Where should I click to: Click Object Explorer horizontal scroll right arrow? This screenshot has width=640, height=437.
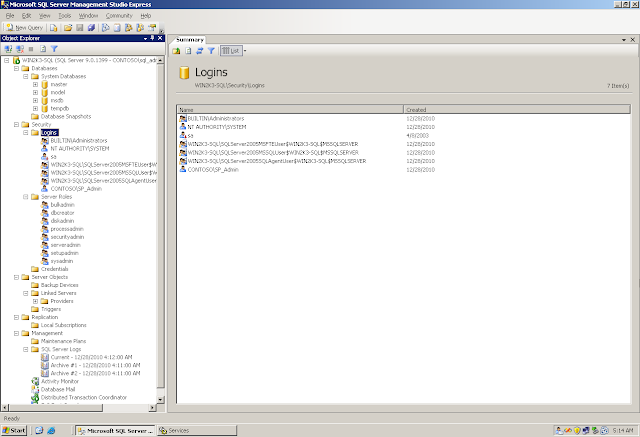[152, 407]
